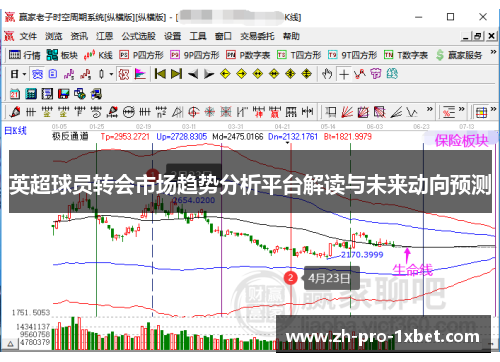Open the 设置 menu
This screenshot has height=362, width=500.
pos(172,36)
